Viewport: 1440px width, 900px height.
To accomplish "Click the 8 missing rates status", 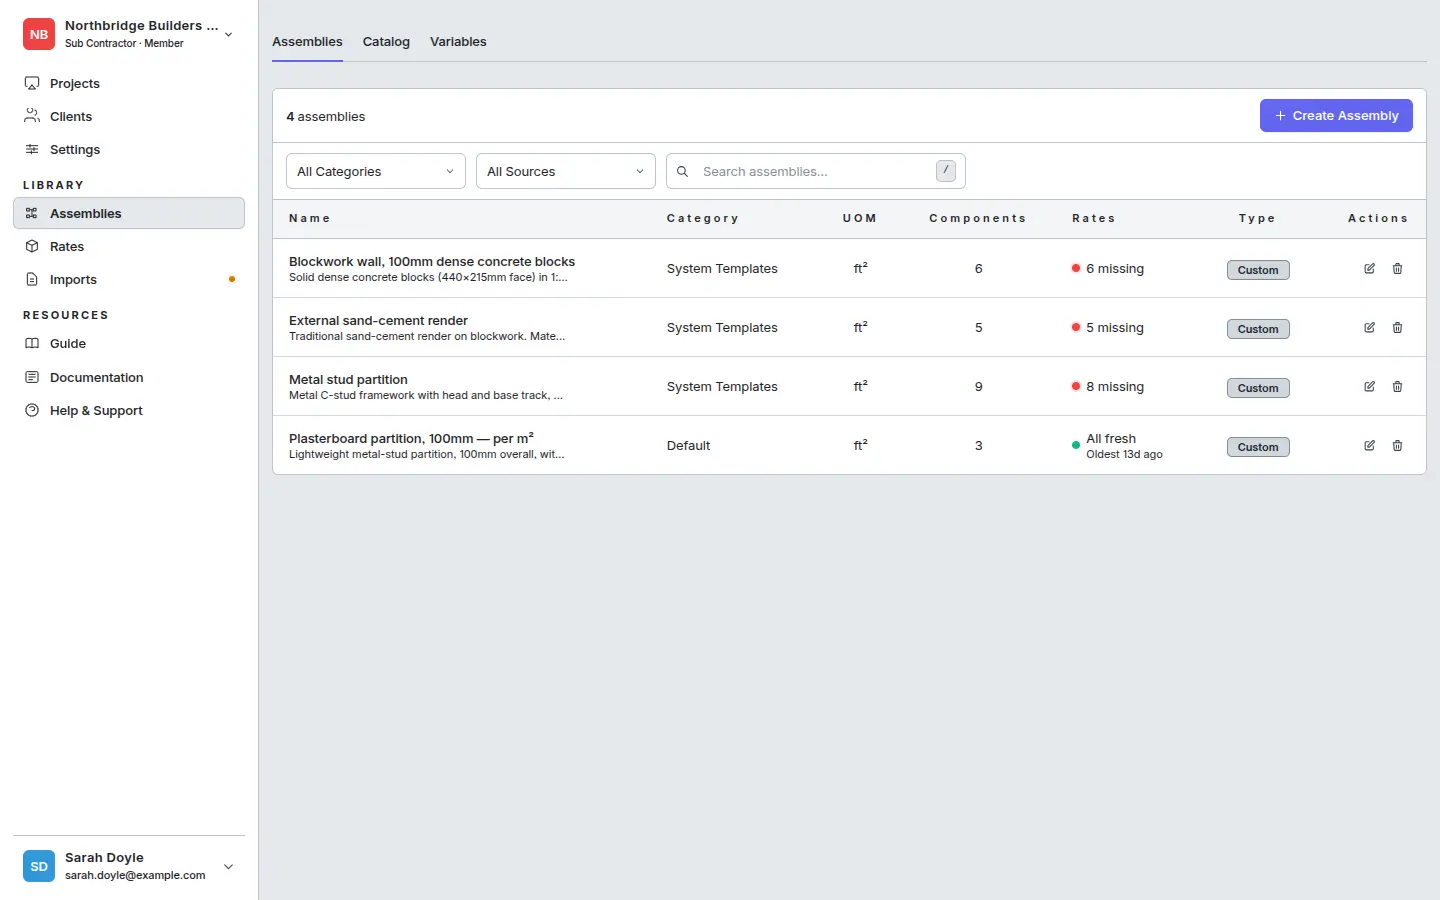I will coord(1108,386).
